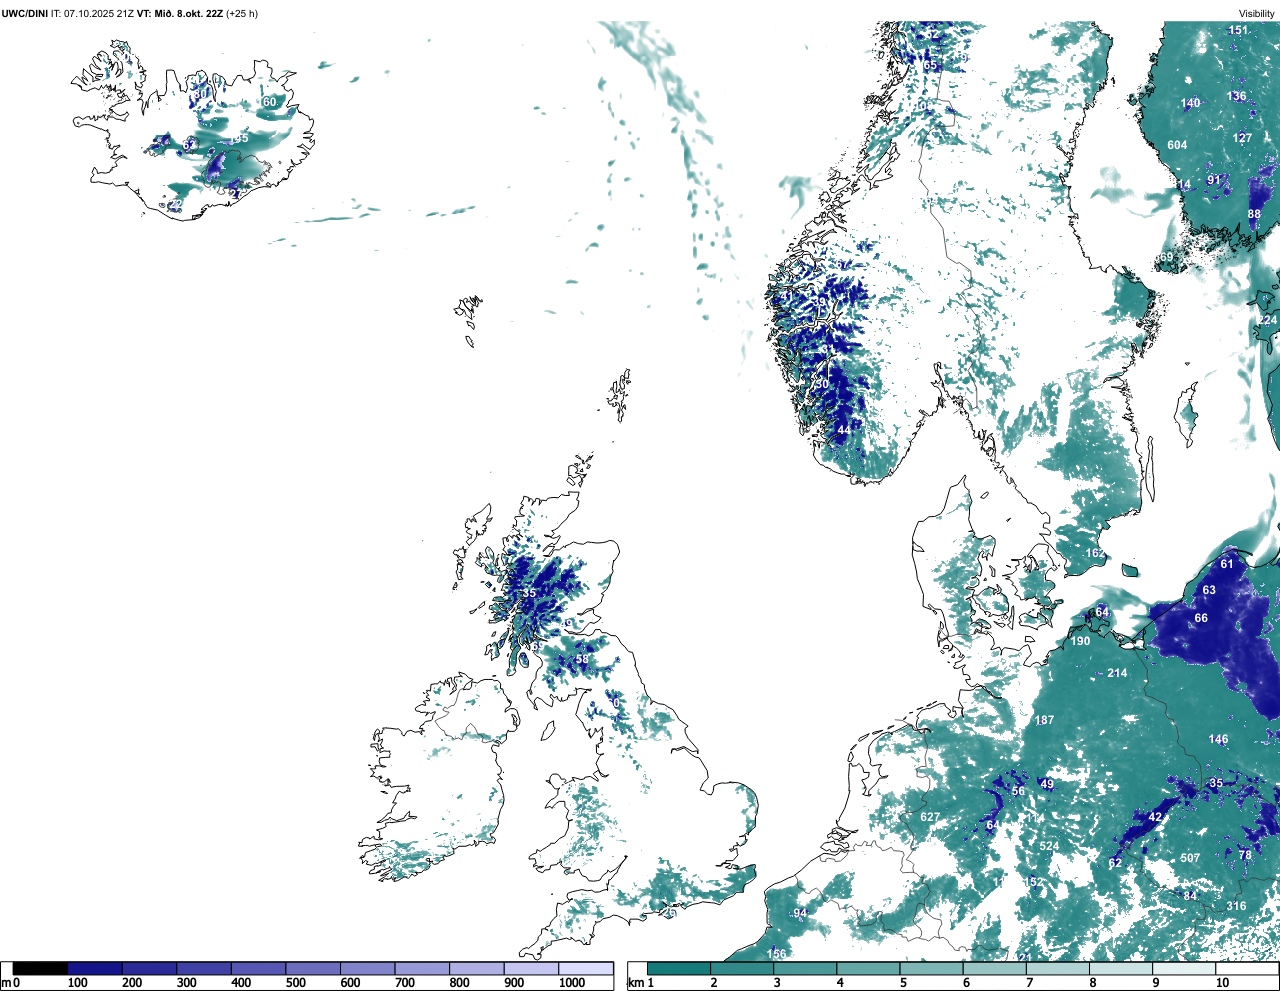Click the valid time 'Mið. 8.okt. 22Z'
1280x991 pixels.
(x=187, y=14)
